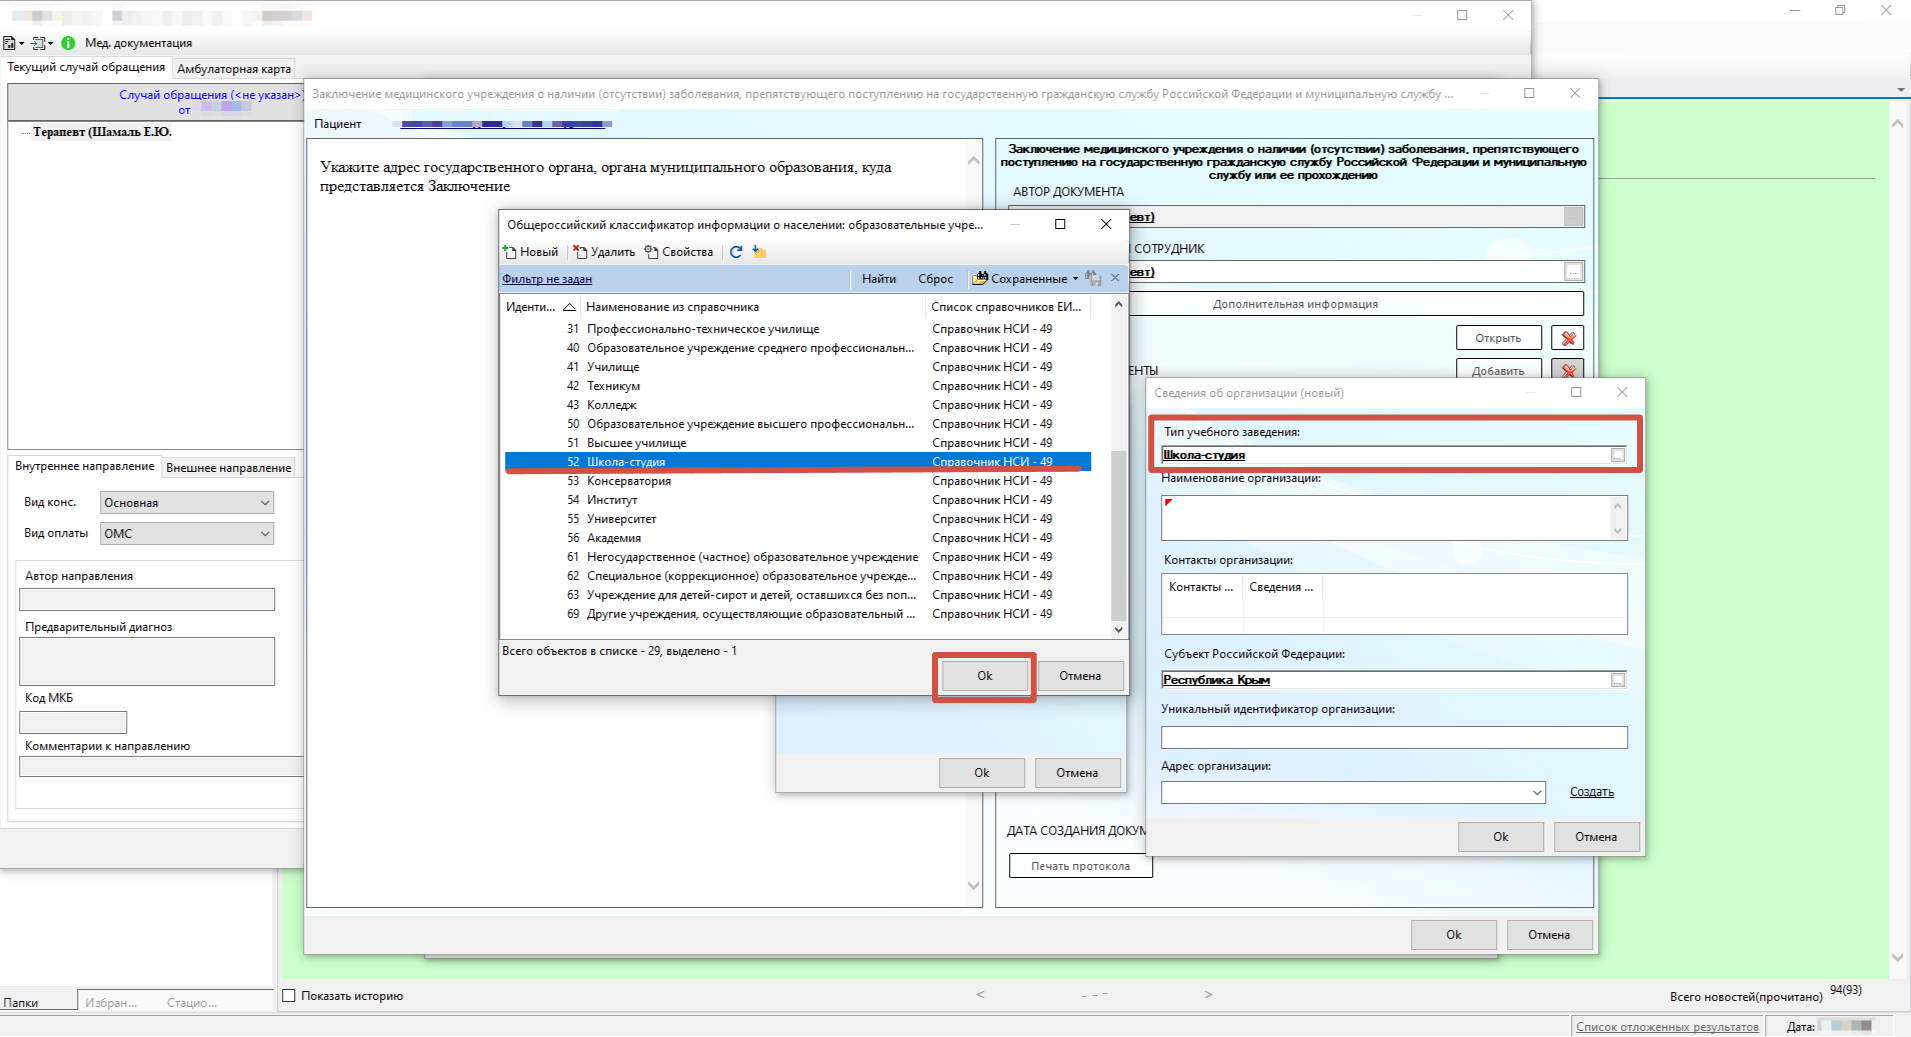Click Отмена in Сведения об организации dialog
Viewport: 1911px width, 1037px height.
1595,837
